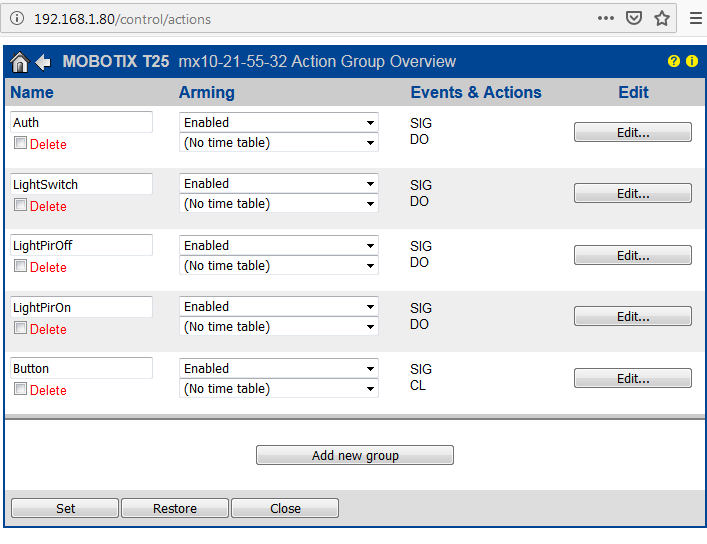This screenshot has width=707, height=544.
Task: Click the MOBOTIX home icon
Action: (19, 62)
